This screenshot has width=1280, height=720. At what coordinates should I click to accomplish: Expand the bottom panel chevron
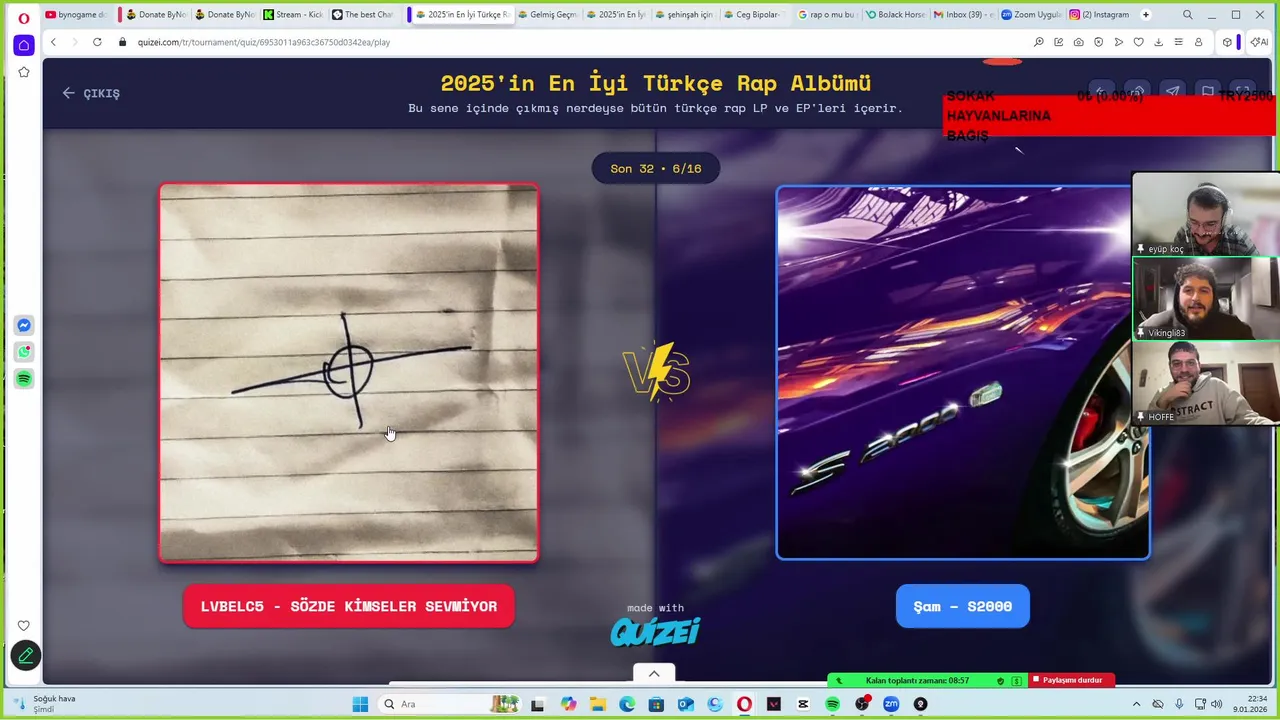pos(654,674)
